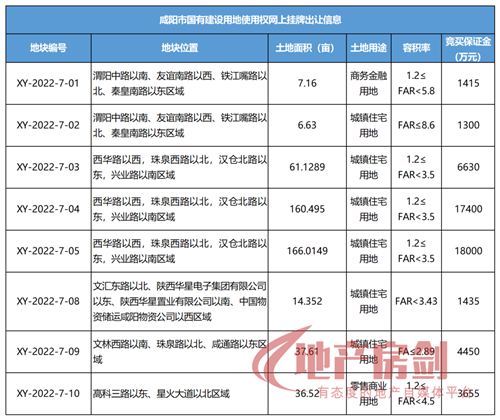This screenshot has height=420, width=500.
Task: Click the 竞买保证金 (万元) column header
Action: (468, 48)
